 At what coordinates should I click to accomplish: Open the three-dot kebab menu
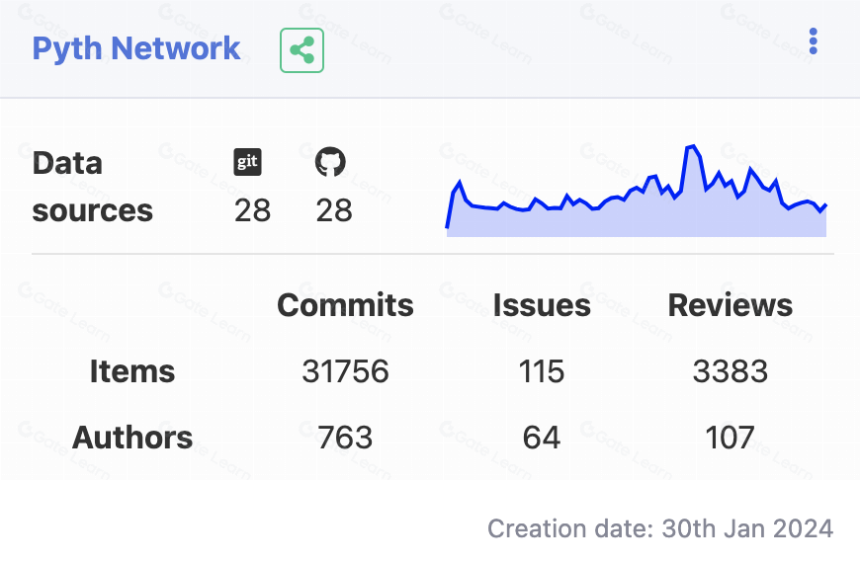click(x=813, y=41)
